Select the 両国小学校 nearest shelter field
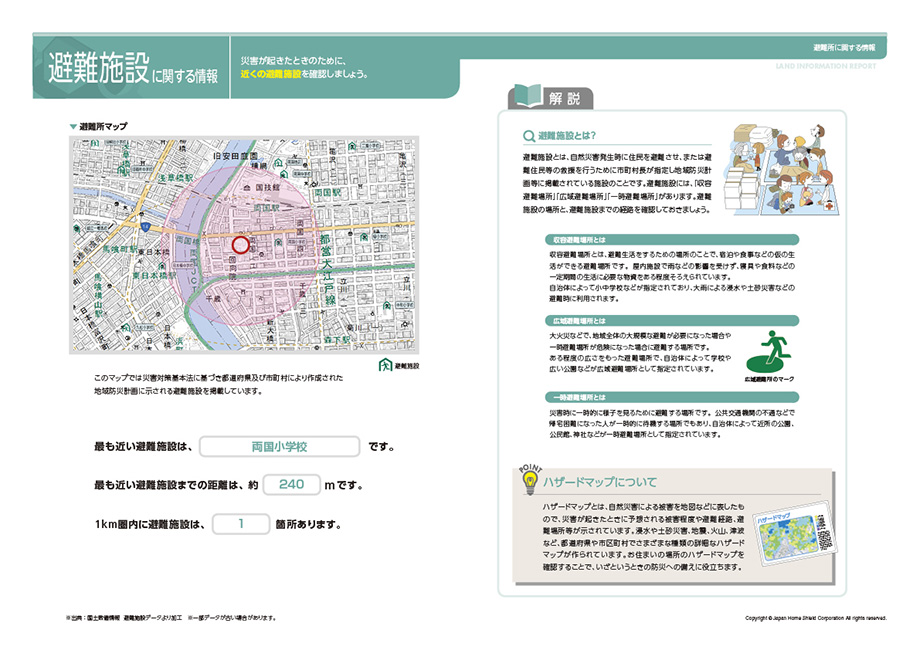920x650 pixels. 279,446
